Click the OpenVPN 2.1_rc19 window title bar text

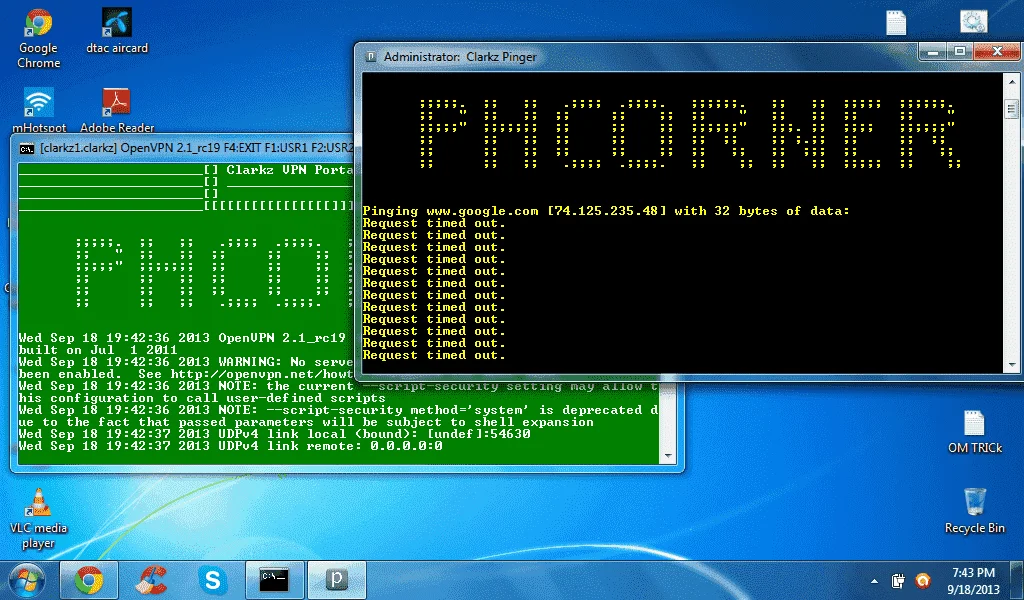pos(196,148)
